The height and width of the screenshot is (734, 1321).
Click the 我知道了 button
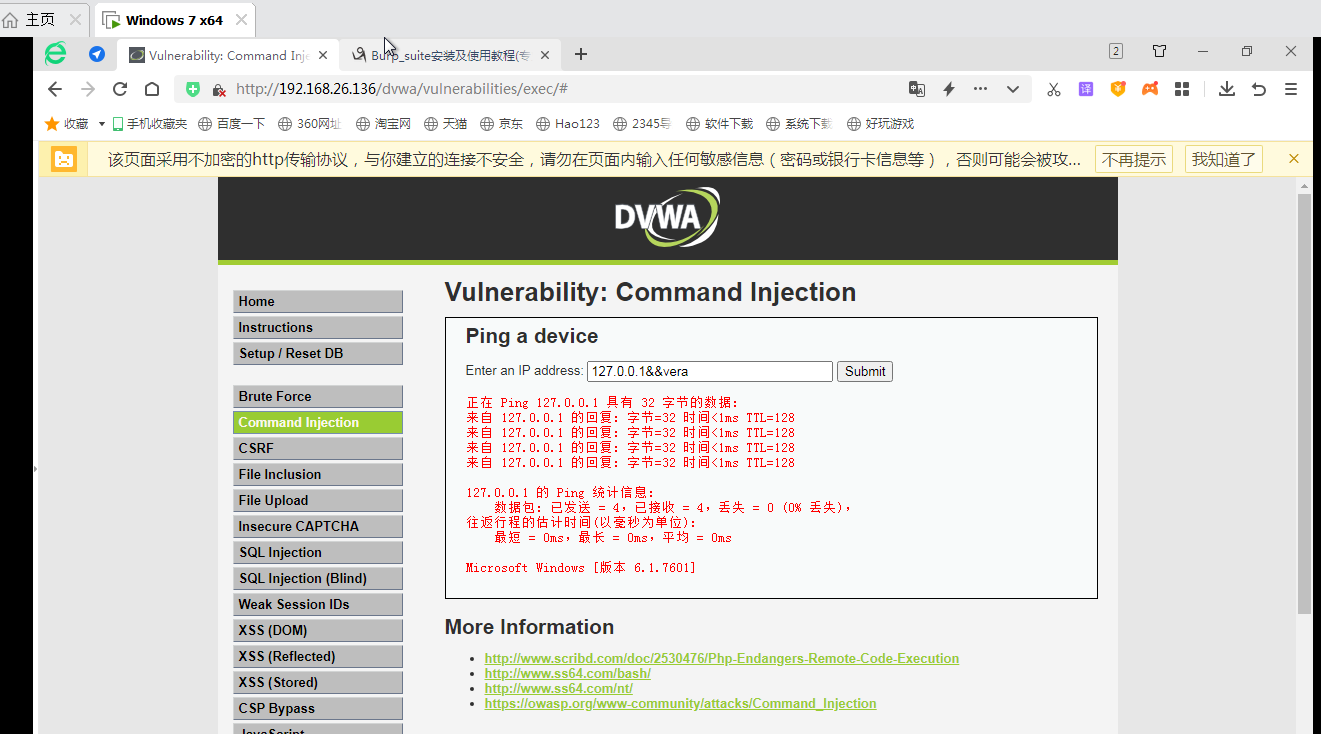(1224, 159)
